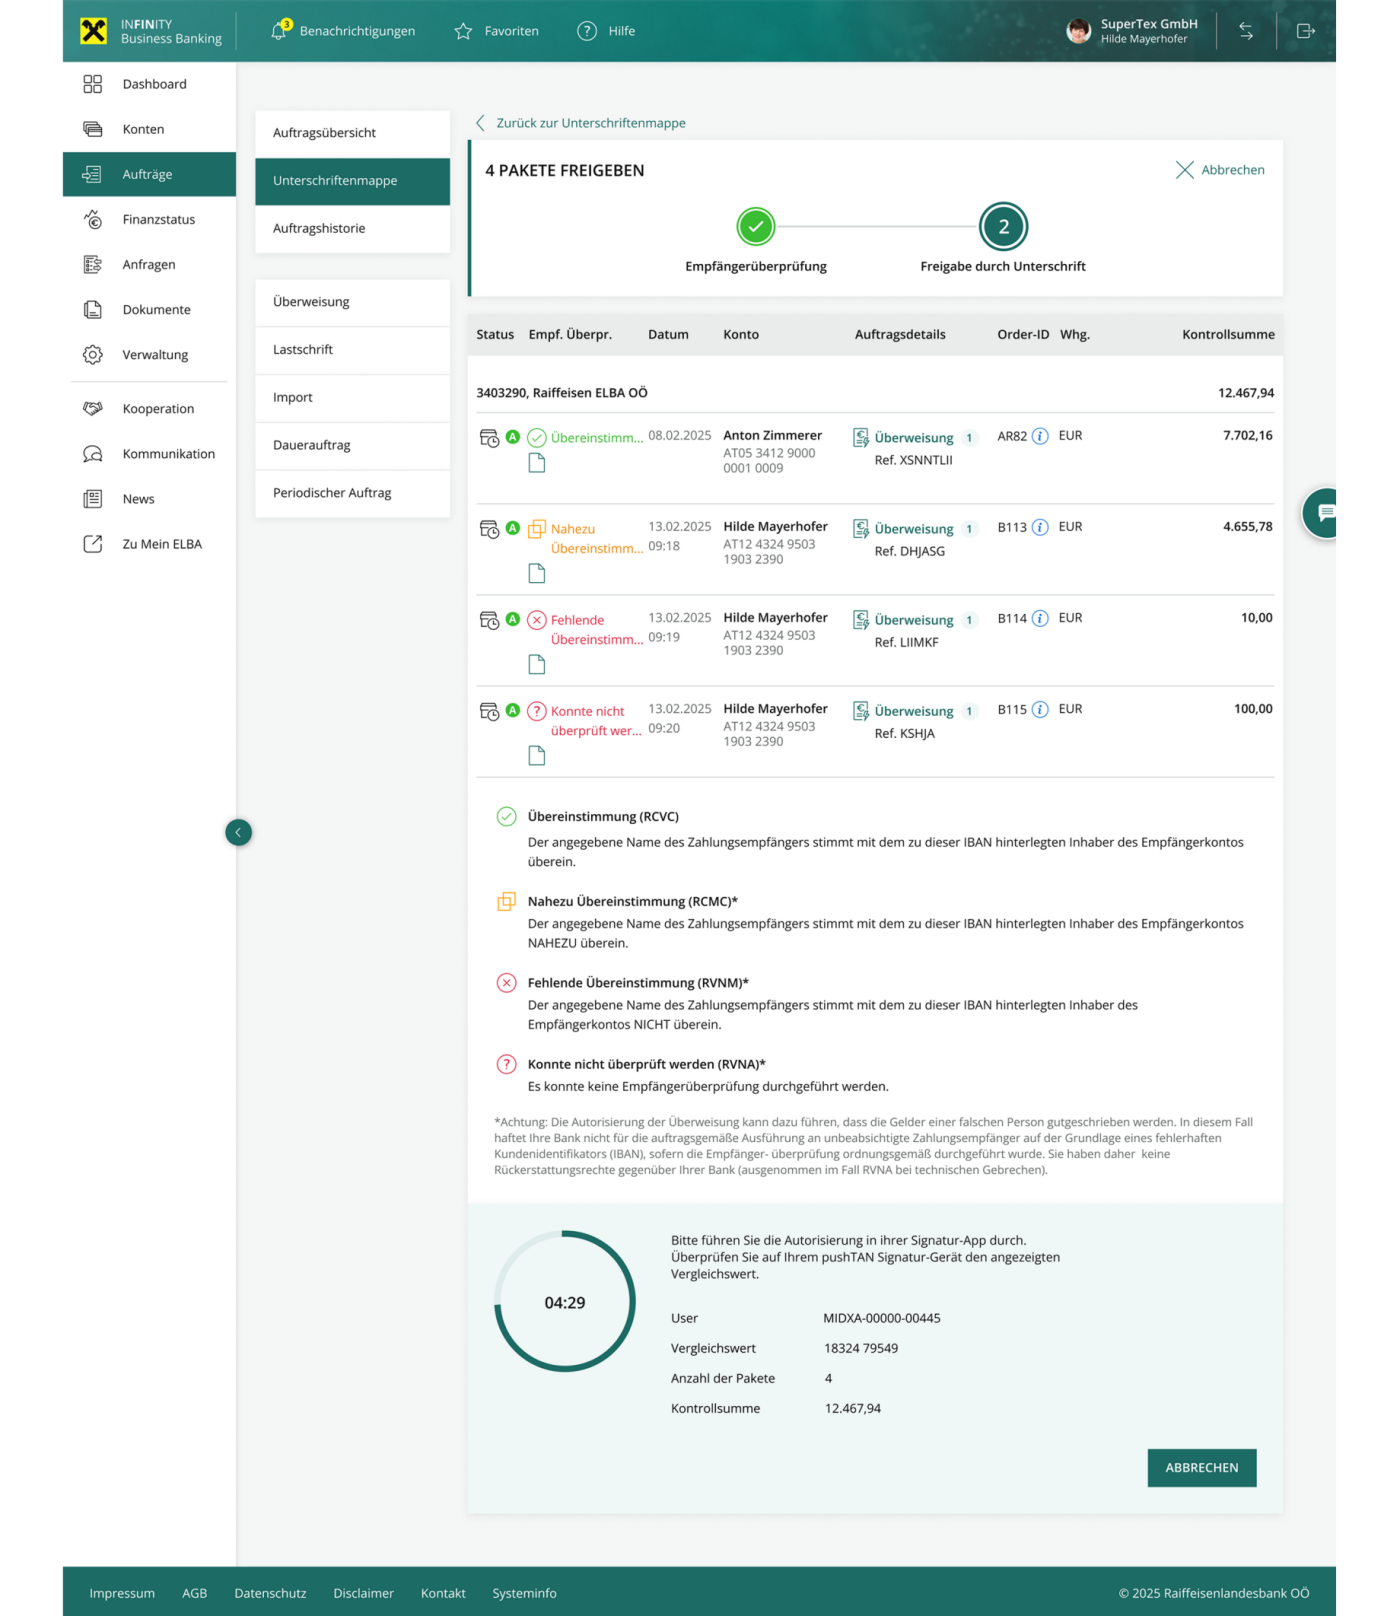Screen dimensions: 1400x1616
Task: Click info icon next to Order-ID AR82
Action: 1040,436
